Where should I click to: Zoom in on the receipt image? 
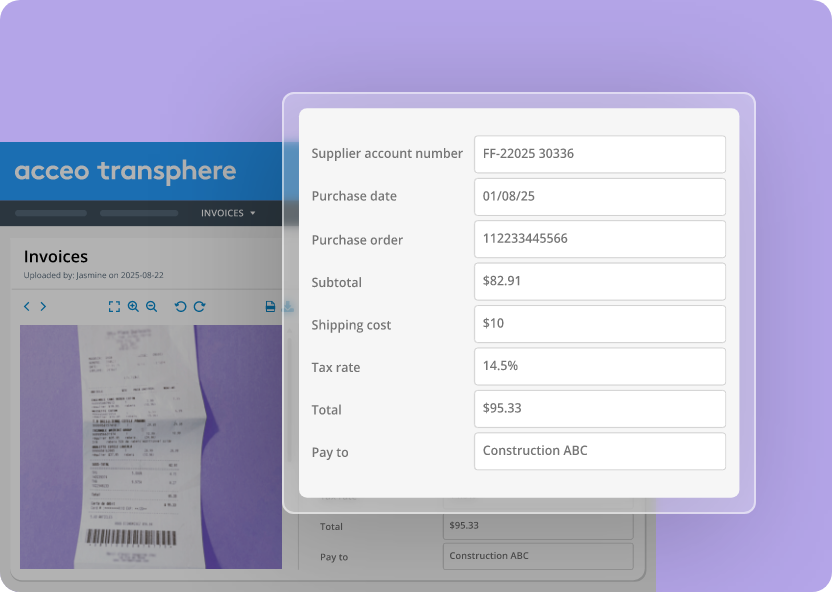[133, 306]
